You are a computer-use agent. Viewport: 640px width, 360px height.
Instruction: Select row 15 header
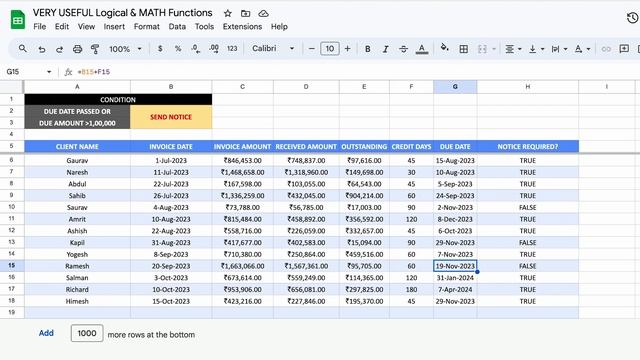pyautogui.click(x=12, y=266)
